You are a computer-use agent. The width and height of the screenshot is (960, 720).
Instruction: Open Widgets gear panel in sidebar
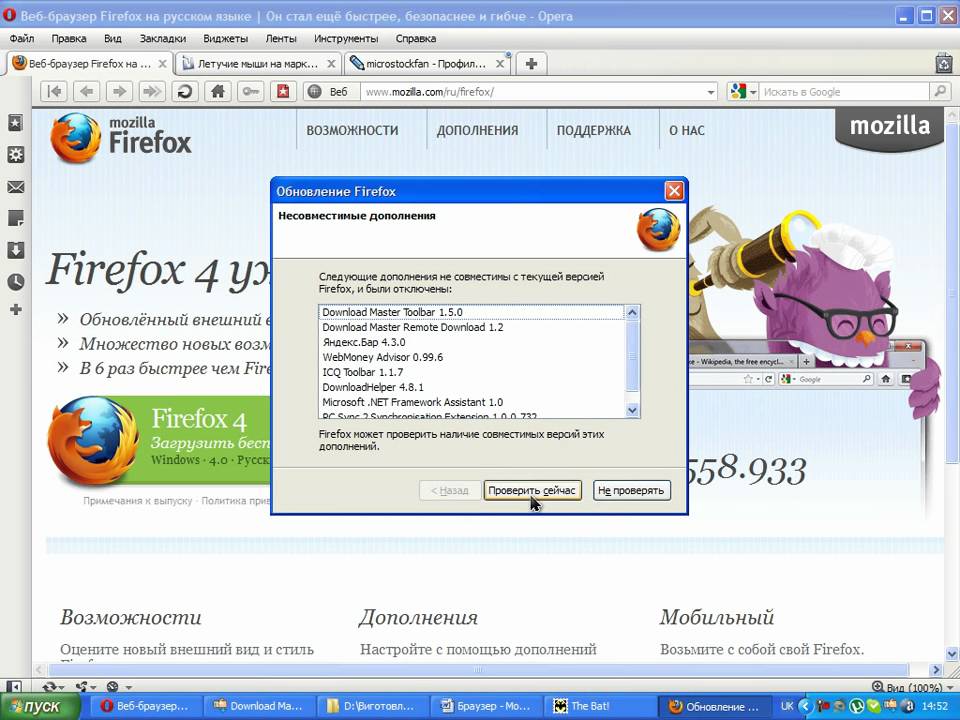(x=15, y=154)
